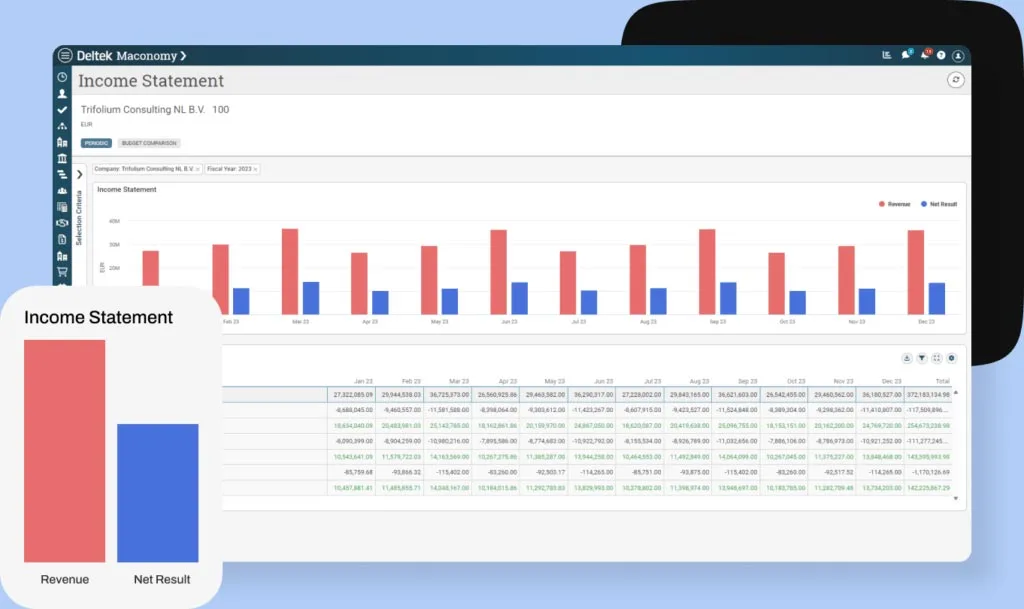Open the shopping cart sidebar icon
Viewport: 1024px width, 609px height.
[62, 272]
